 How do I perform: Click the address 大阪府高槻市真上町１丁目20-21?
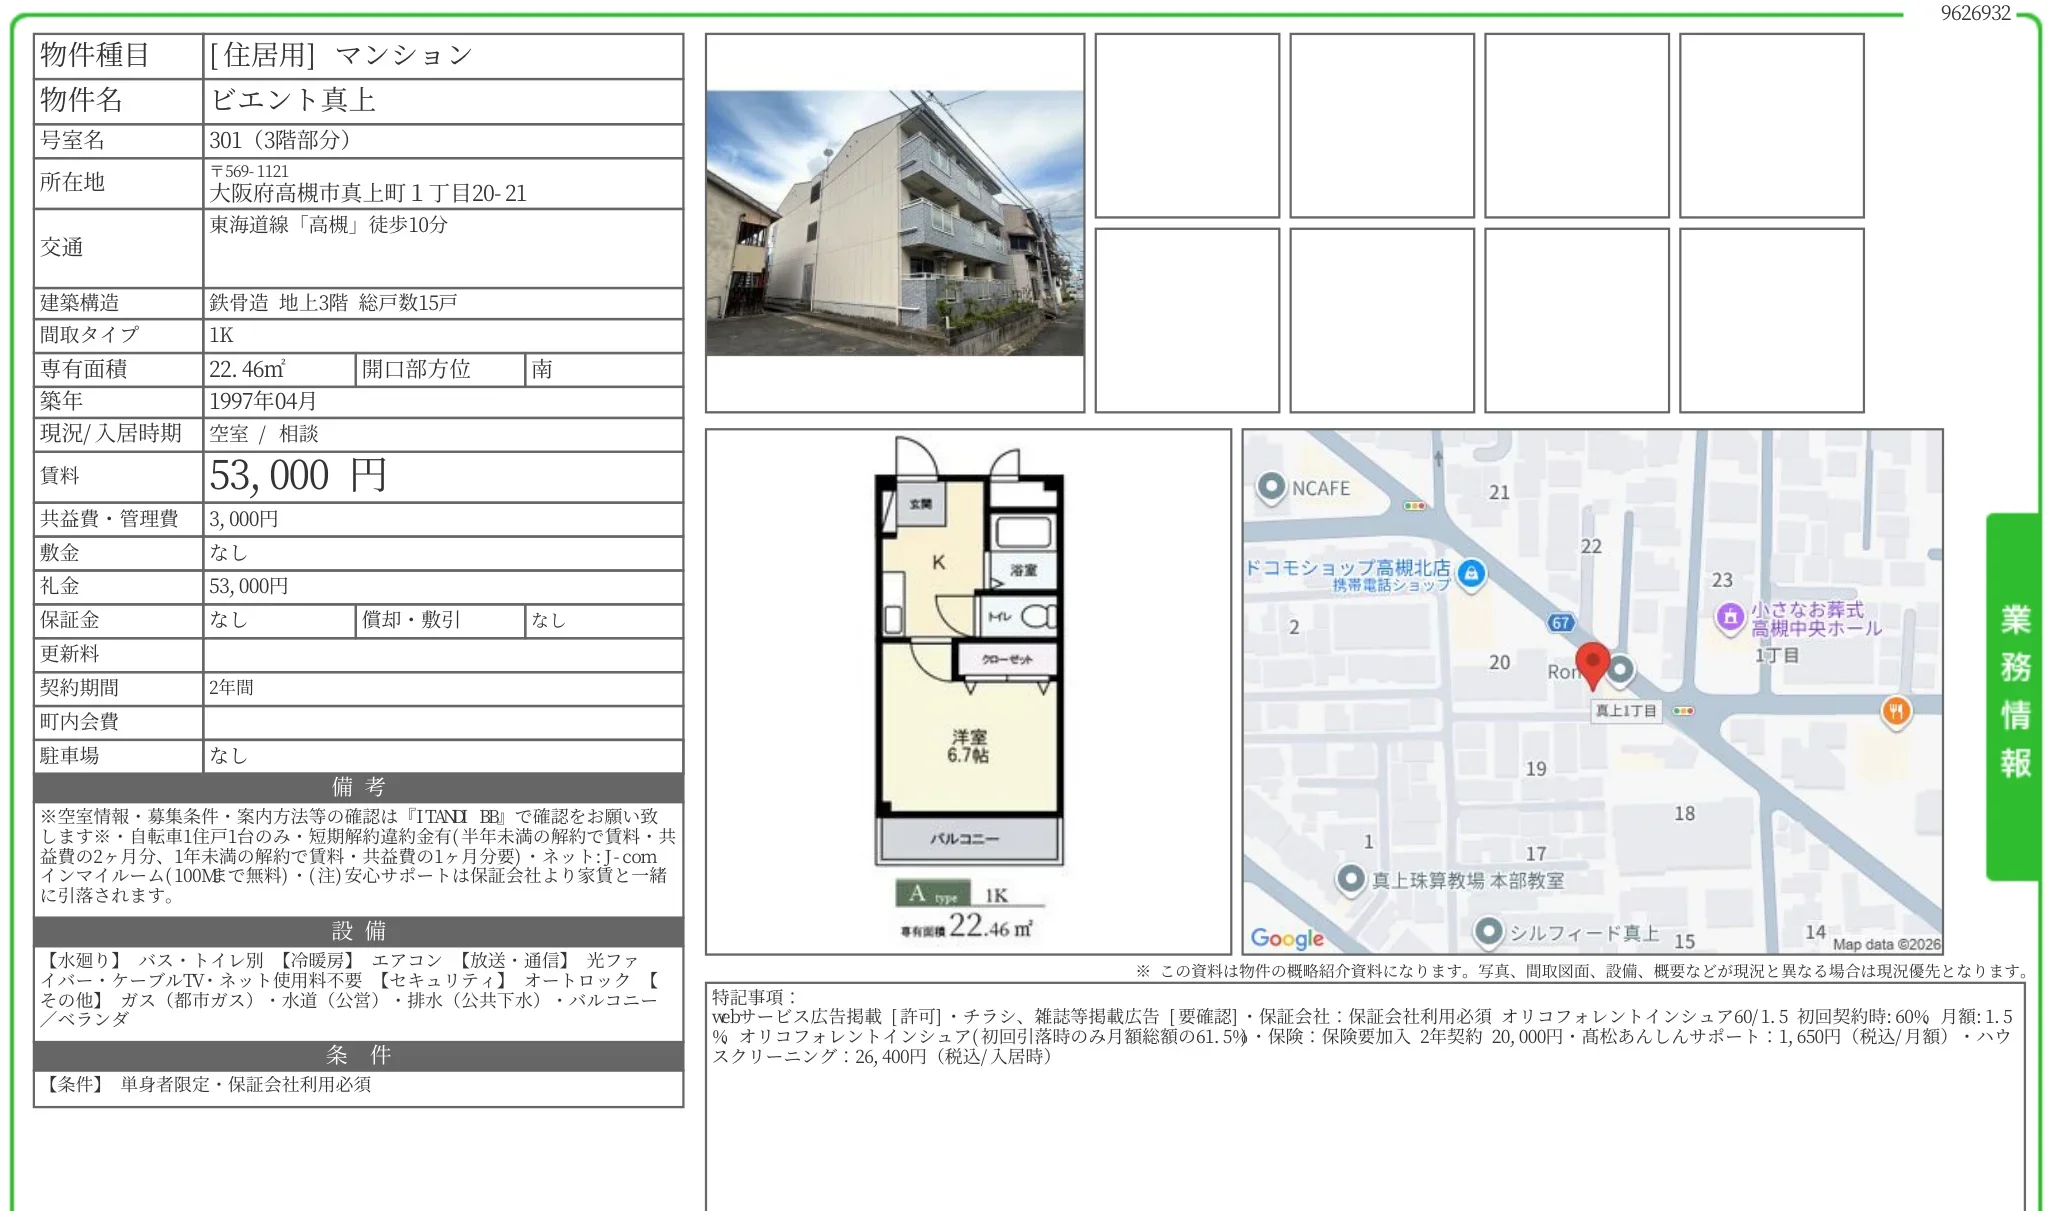368,193
